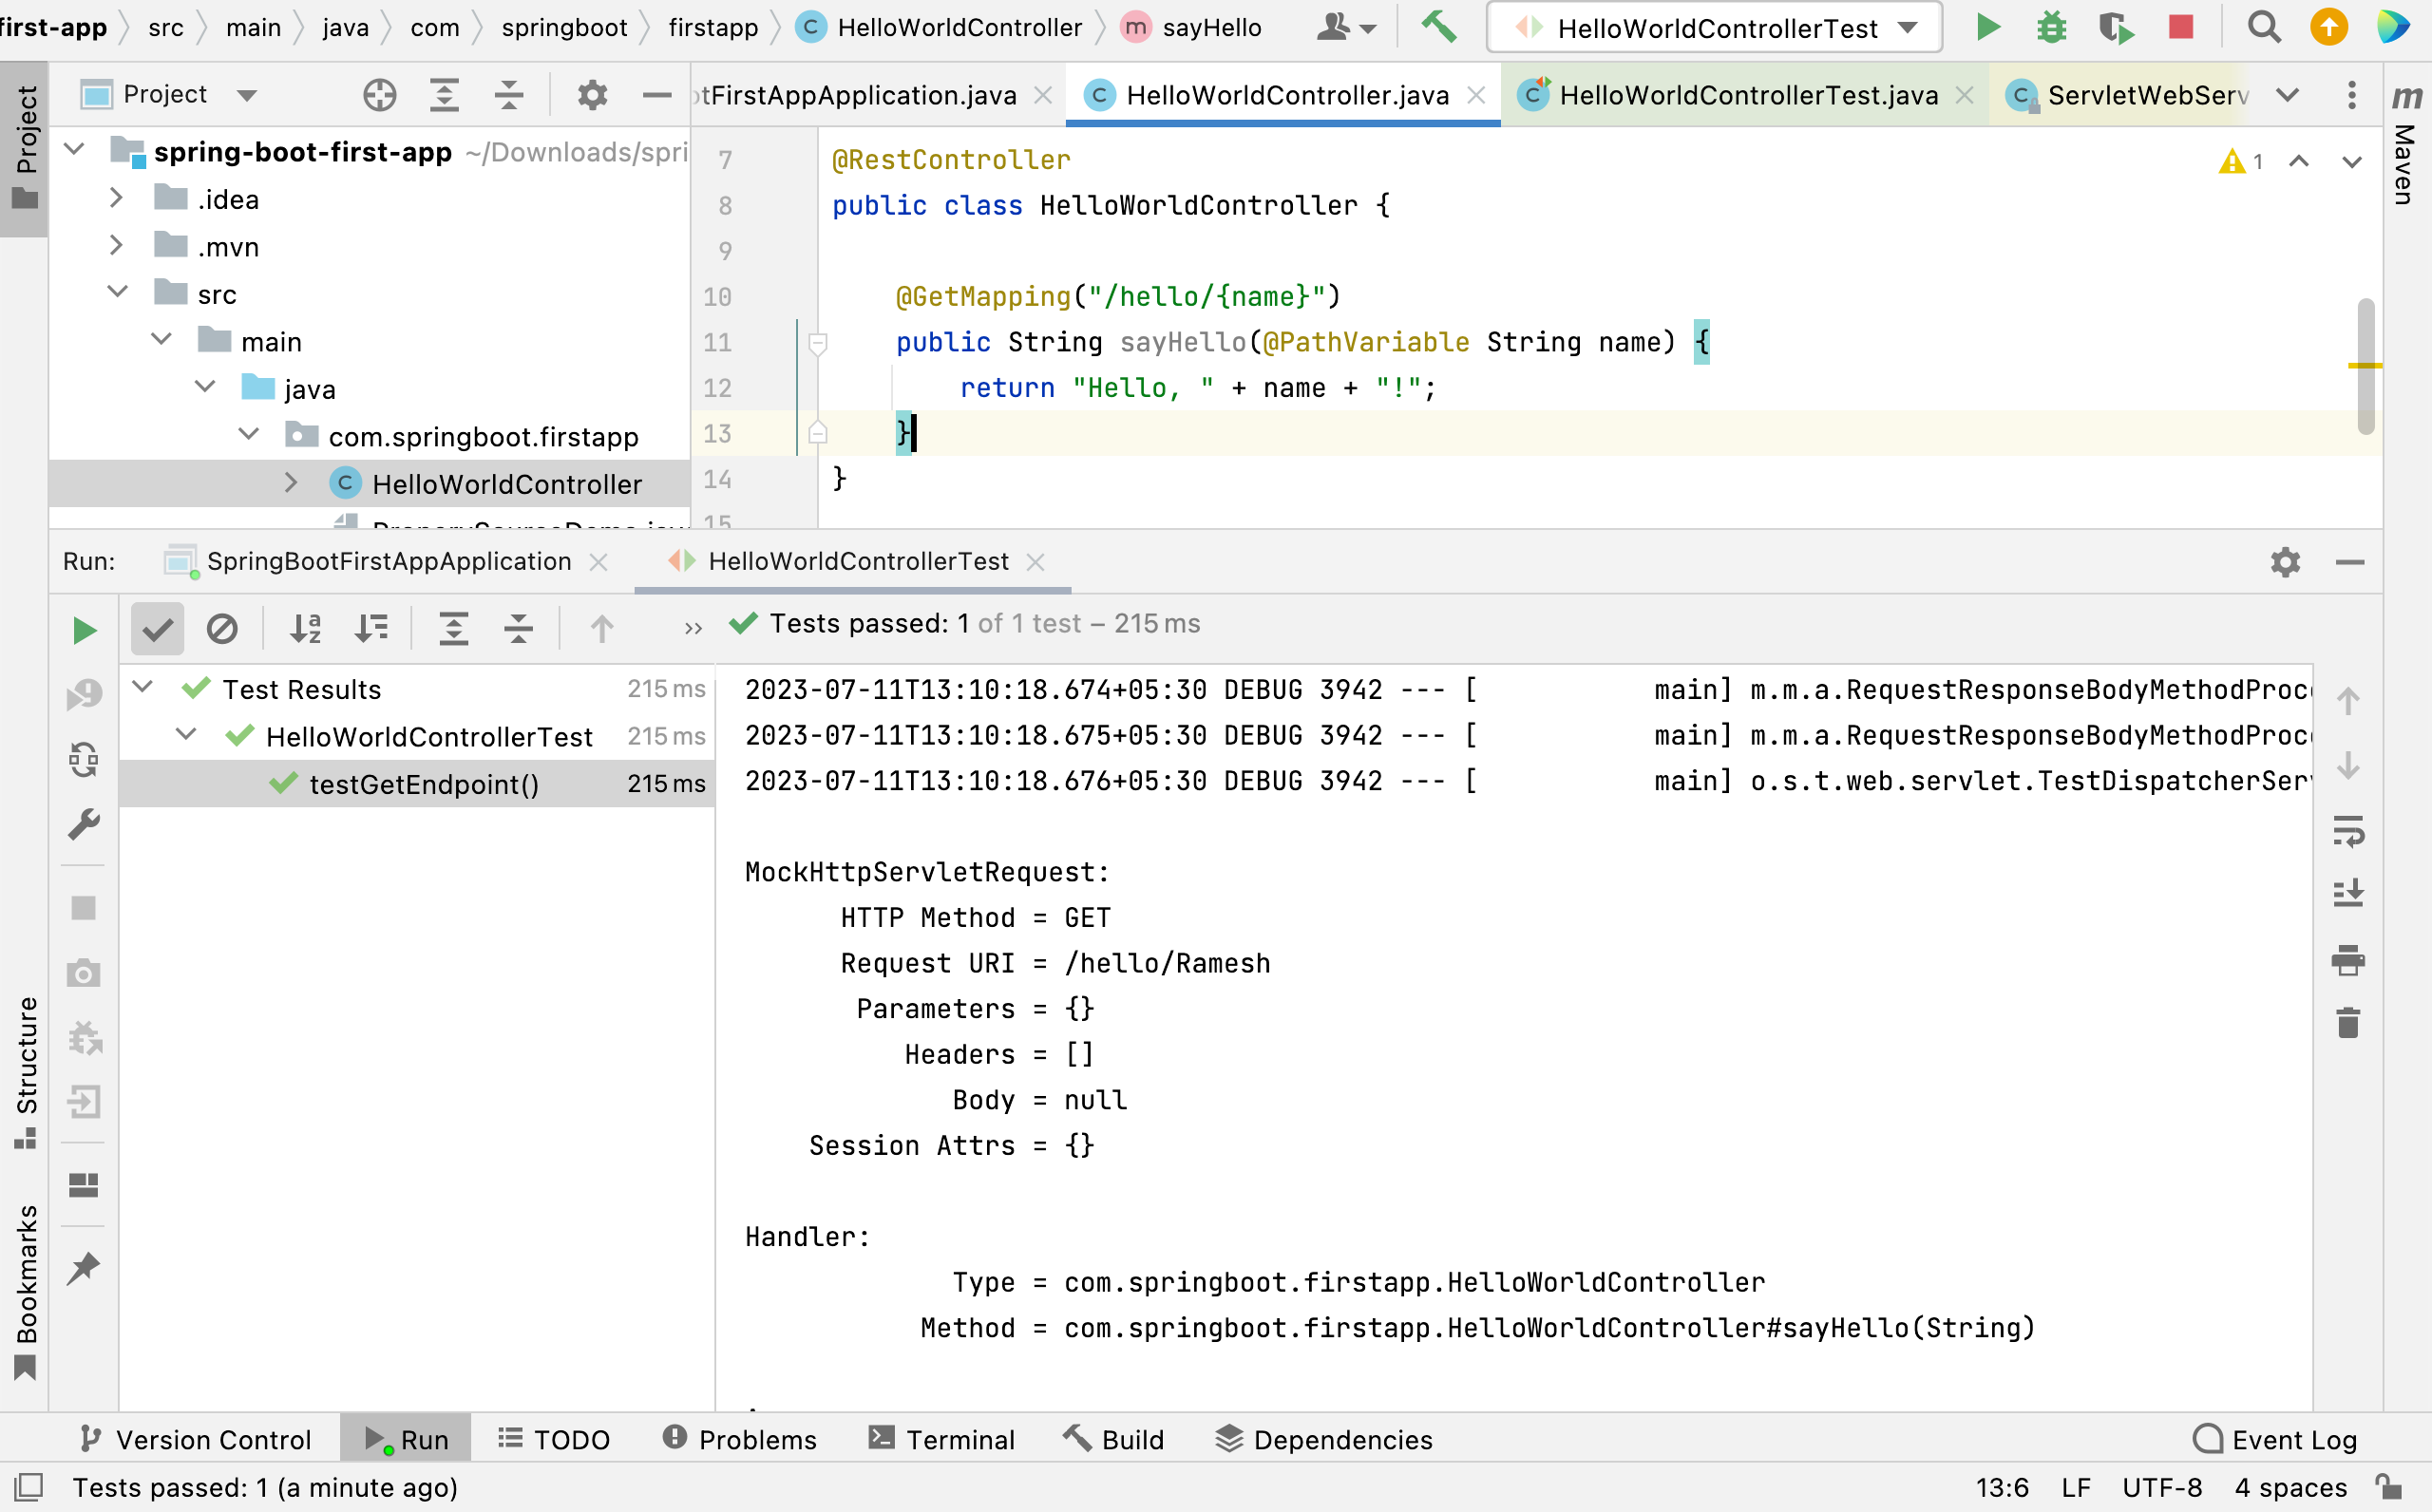Open Run panel settings gear
Screen dimensions: 2432x1512
pyautogui.click(x=2286, y=562)
